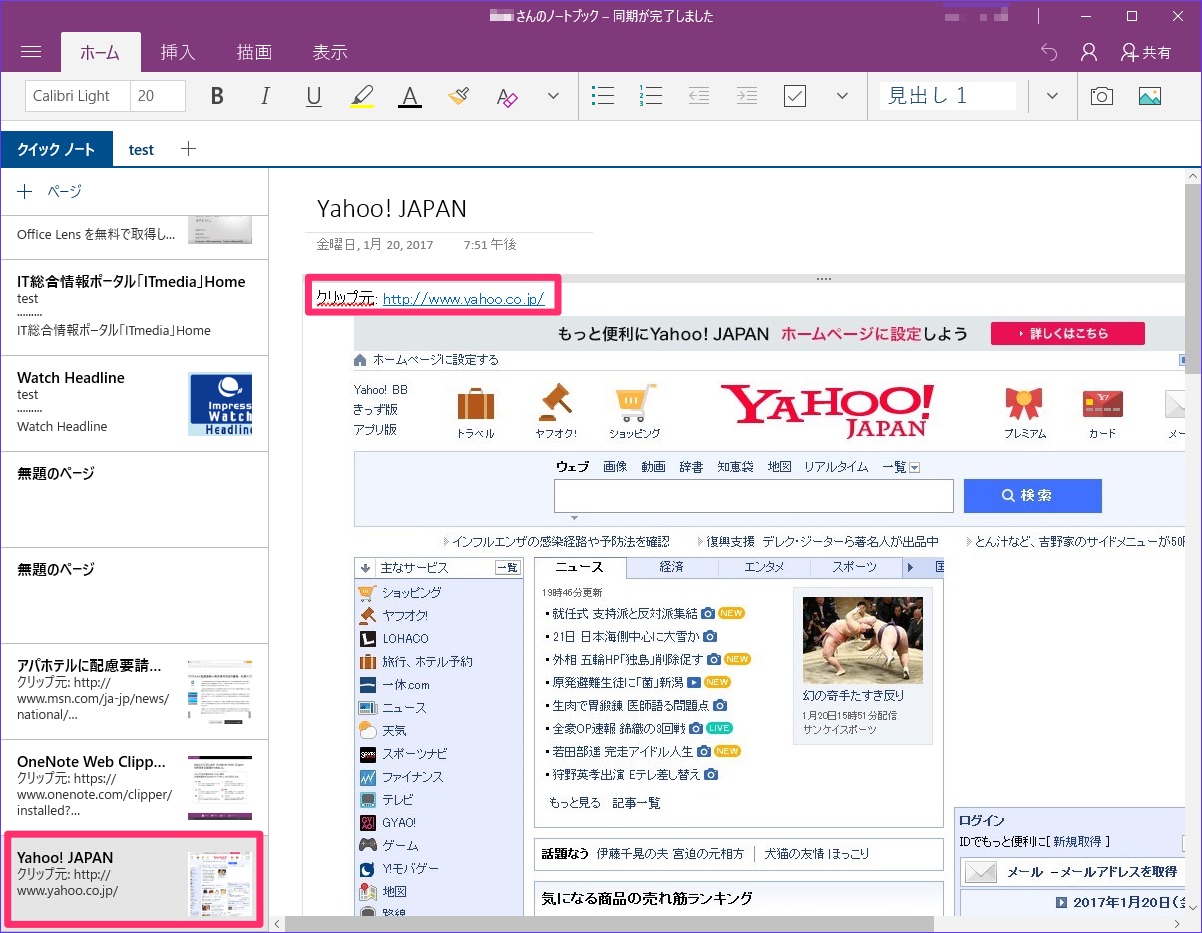1202x933 pixels.
Task: Click the undo arrow
Action: click(1049, 52)
